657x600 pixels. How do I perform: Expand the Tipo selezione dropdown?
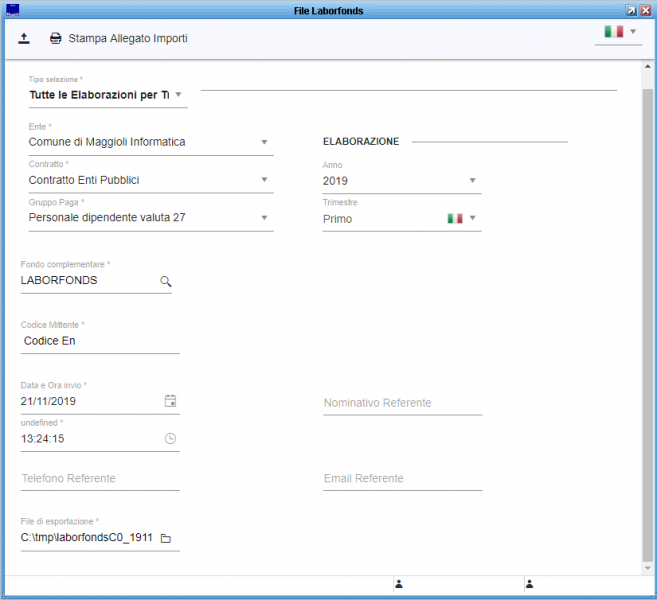point(178,95)
